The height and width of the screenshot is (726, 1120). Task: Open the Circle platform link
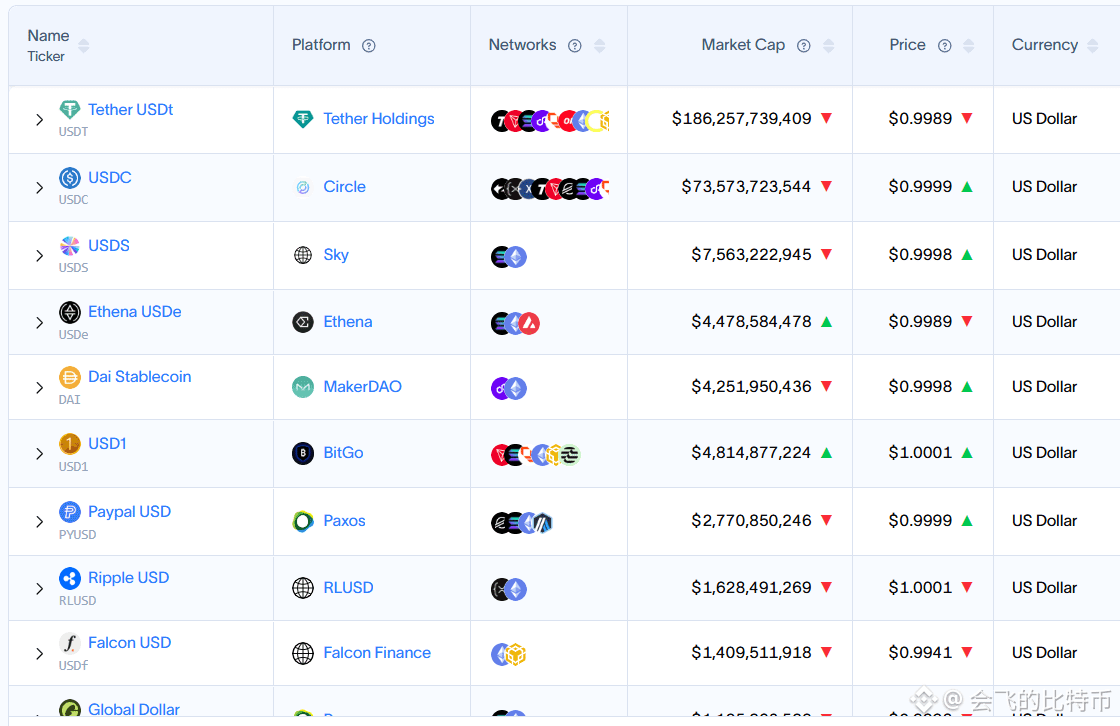pos(344,187)
